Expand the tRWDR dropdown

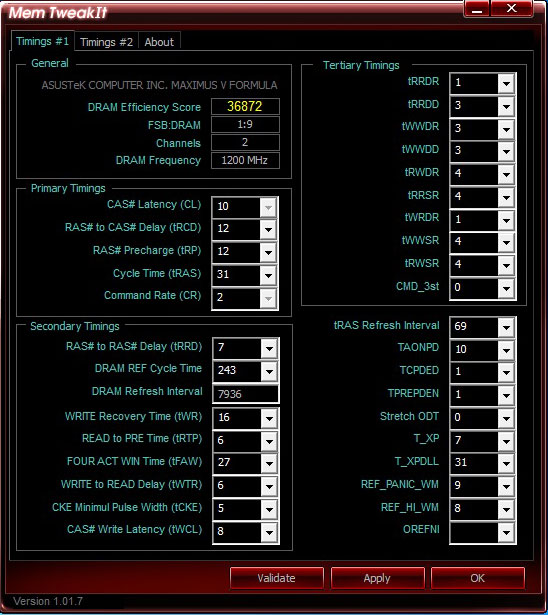pyautogui.click(x=506, y=174)
